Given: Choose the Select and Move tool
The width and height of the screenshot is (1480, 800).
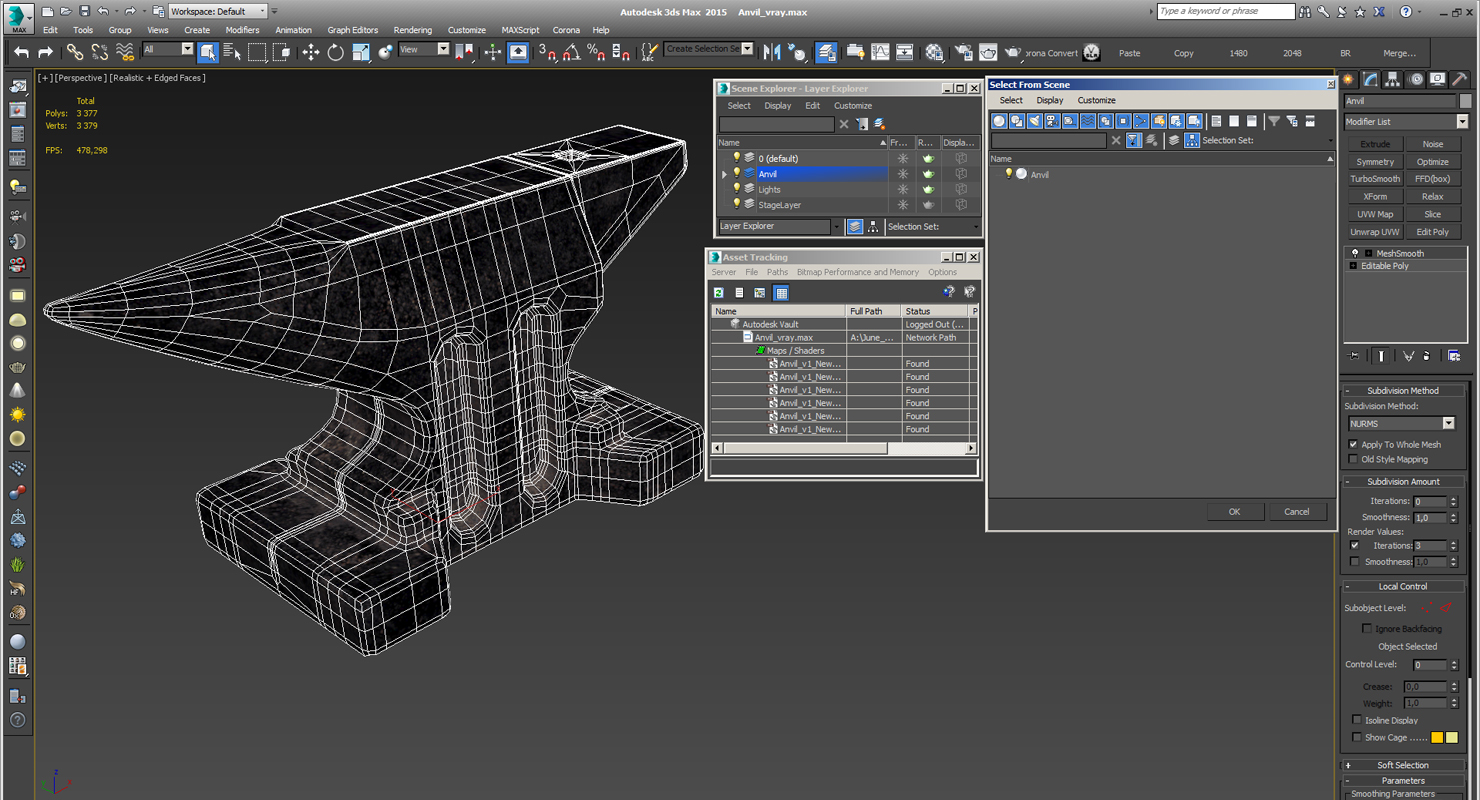Looking at the screenshot, I should coord(311,52).
